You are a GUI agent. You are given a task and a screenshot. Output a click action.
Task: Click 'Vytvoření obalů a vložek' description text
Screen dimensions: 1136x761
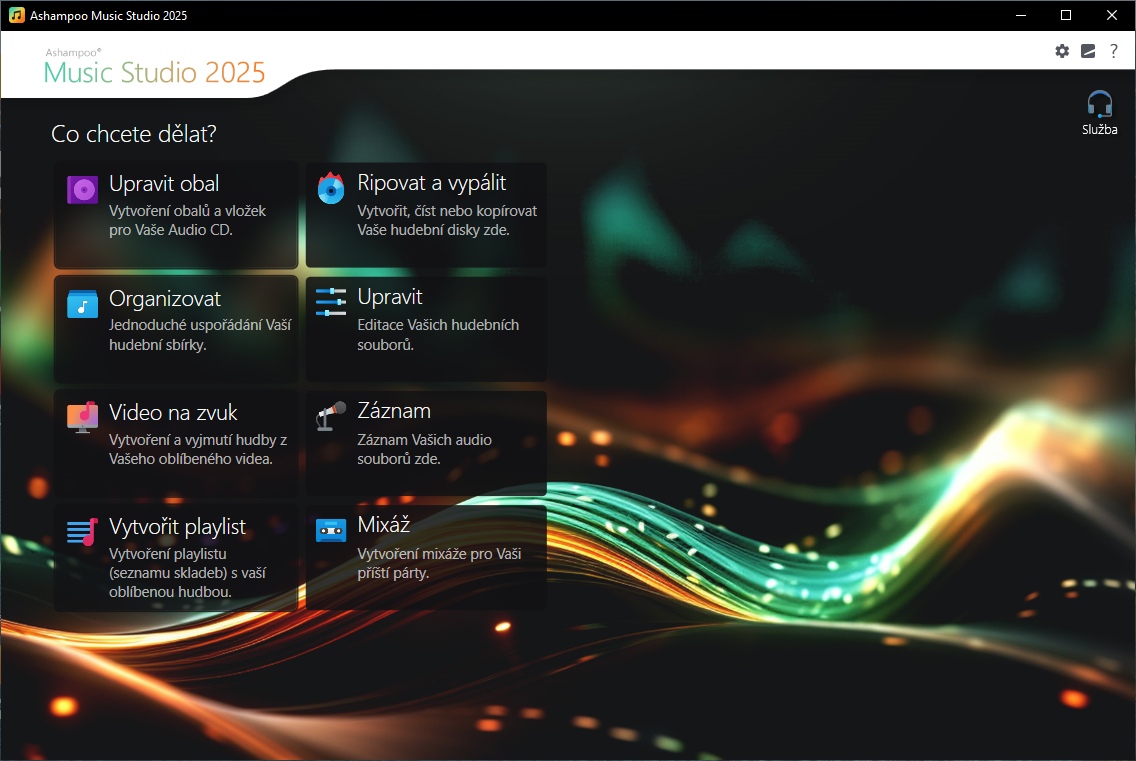pos(188,220)
